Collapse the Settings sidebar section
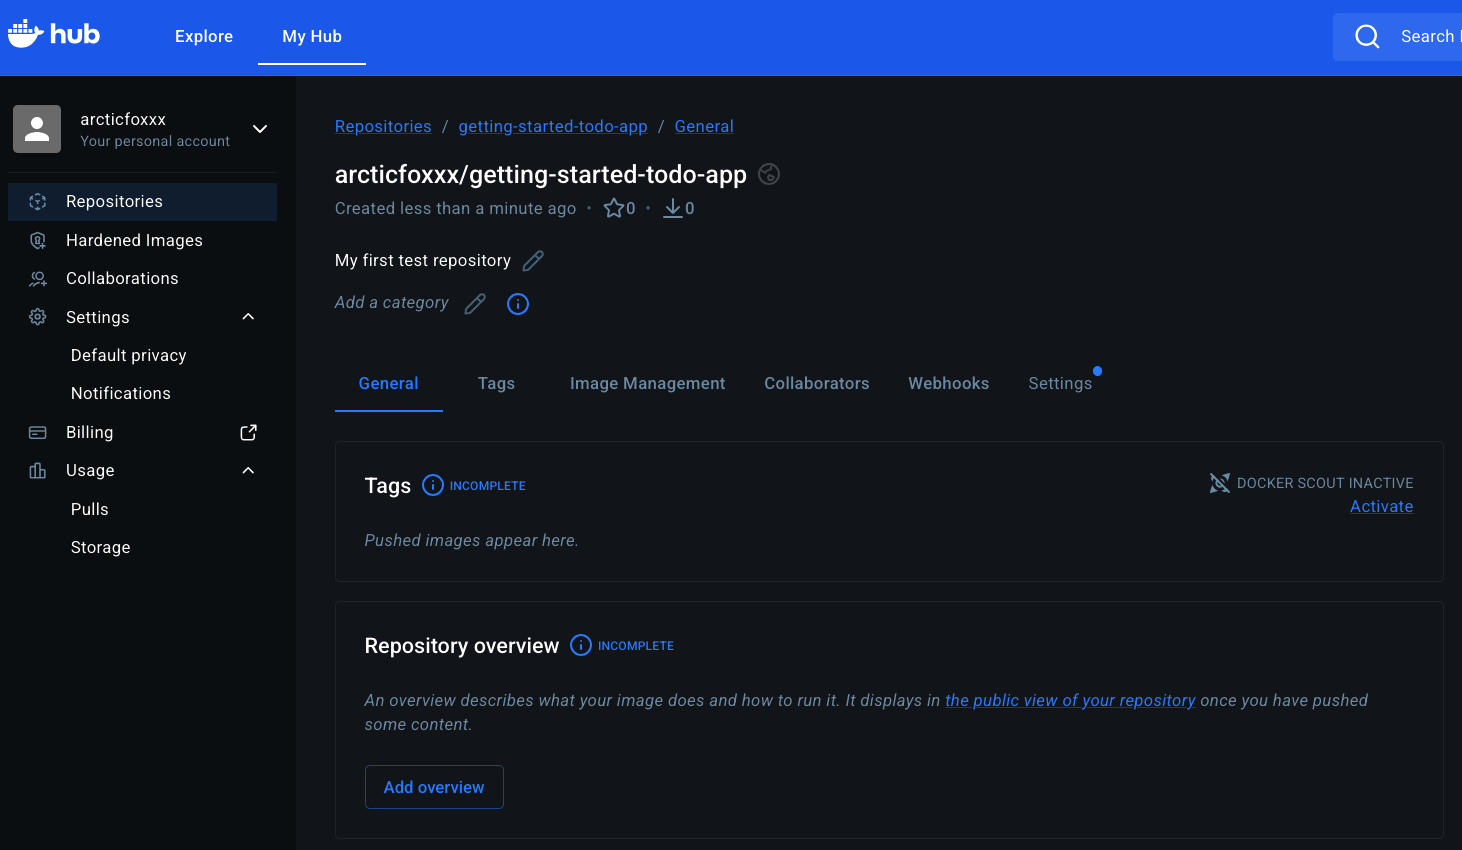 249,317
